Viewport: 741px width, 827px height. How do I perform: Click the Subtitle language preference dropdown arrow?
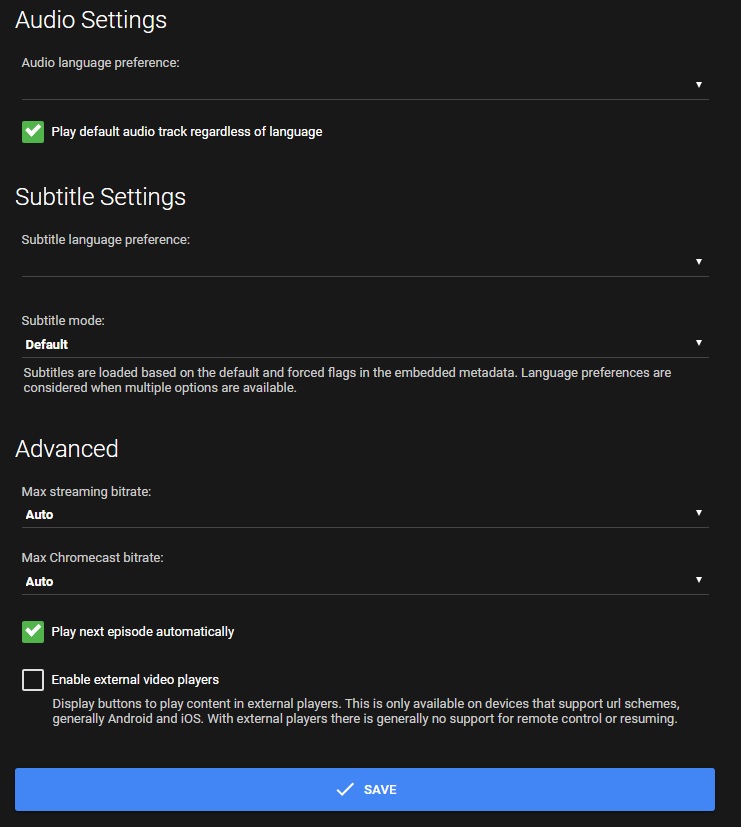(698, 262)
